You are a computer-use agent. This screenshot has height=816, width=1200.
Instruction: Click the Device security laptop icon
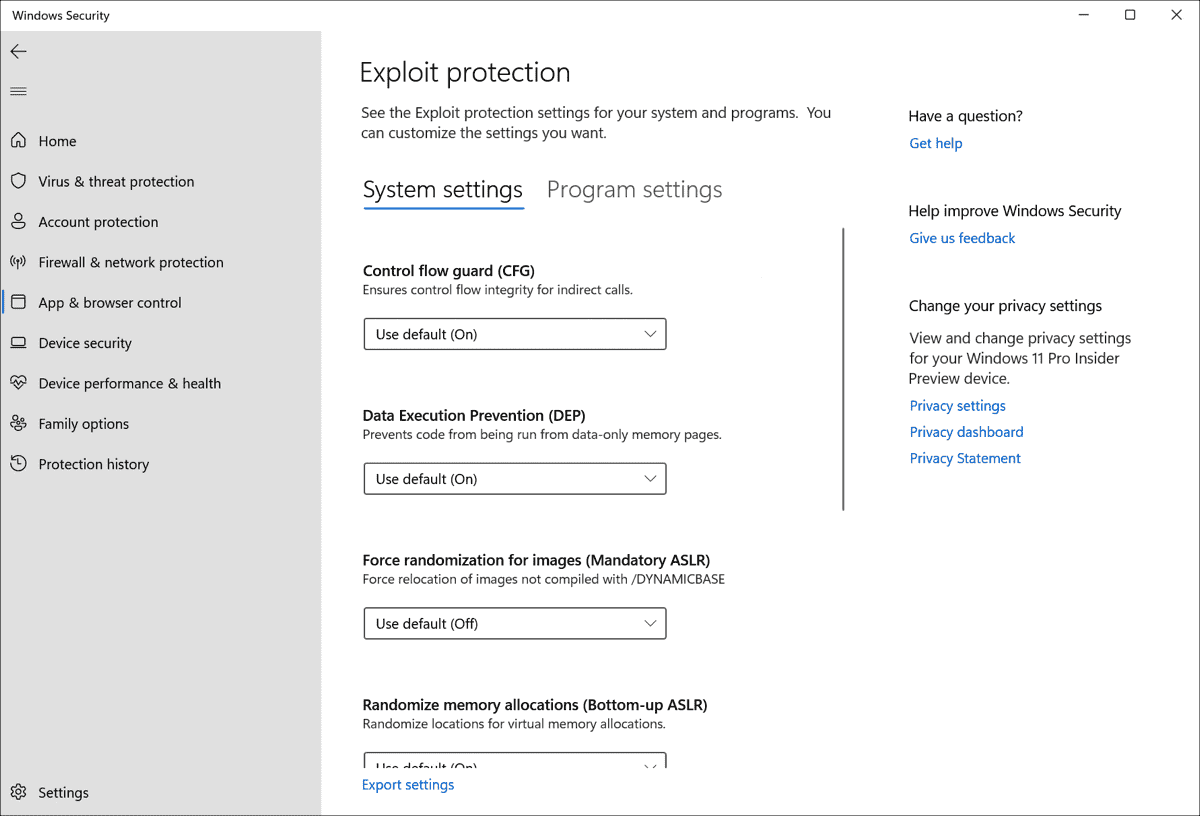tap(18, 343)
